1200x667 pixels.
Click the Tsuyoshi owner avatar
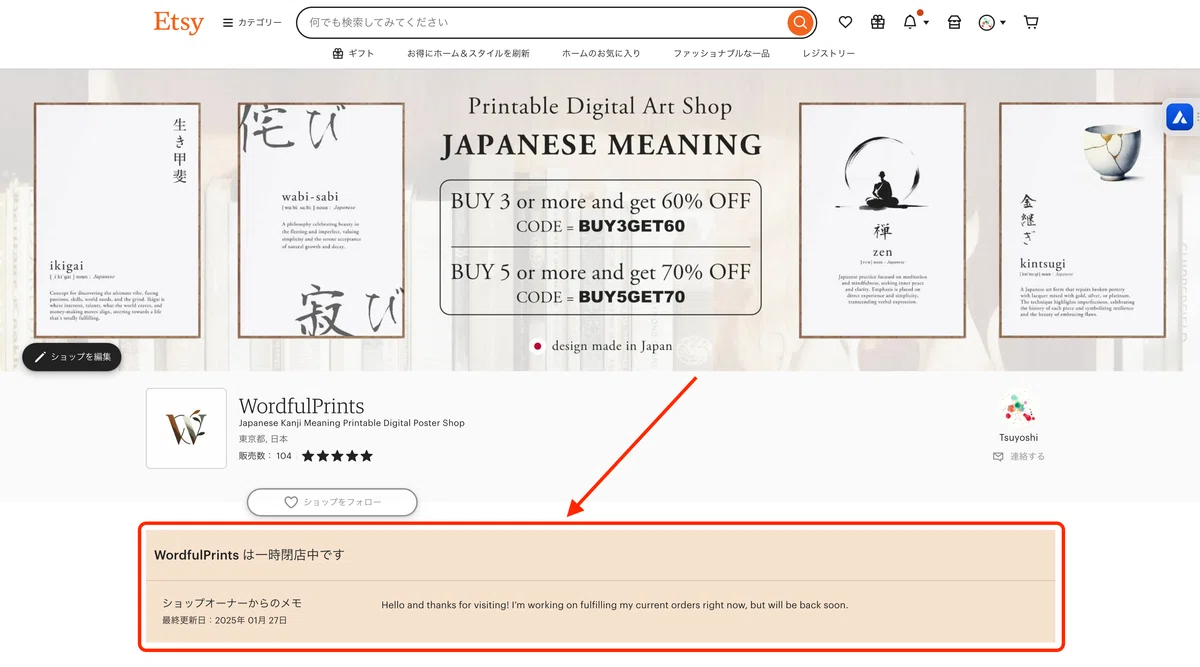tap(1018, 409)
